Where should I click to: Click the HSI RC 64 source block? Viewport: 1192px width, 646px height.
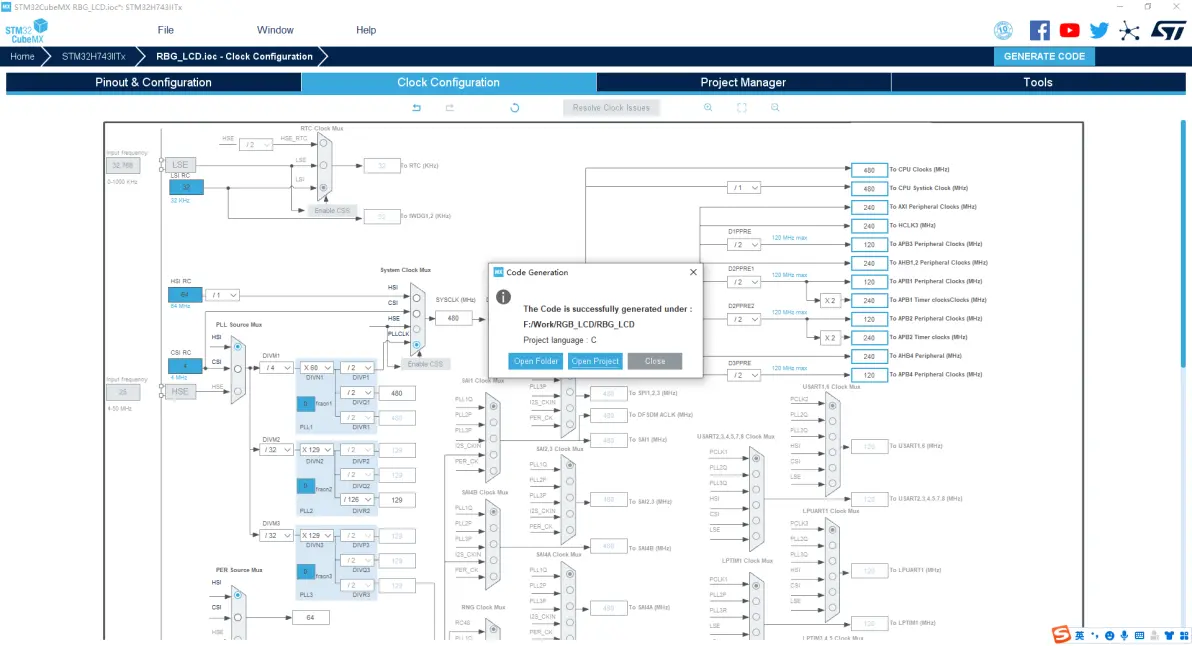[x=185, y=295]
